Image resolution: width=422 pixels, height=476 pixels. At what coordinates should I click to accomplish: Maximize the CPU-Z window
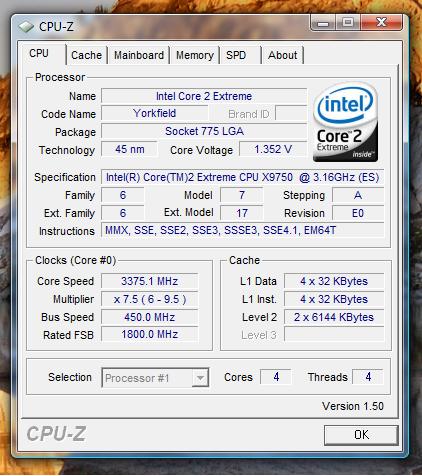348,23
